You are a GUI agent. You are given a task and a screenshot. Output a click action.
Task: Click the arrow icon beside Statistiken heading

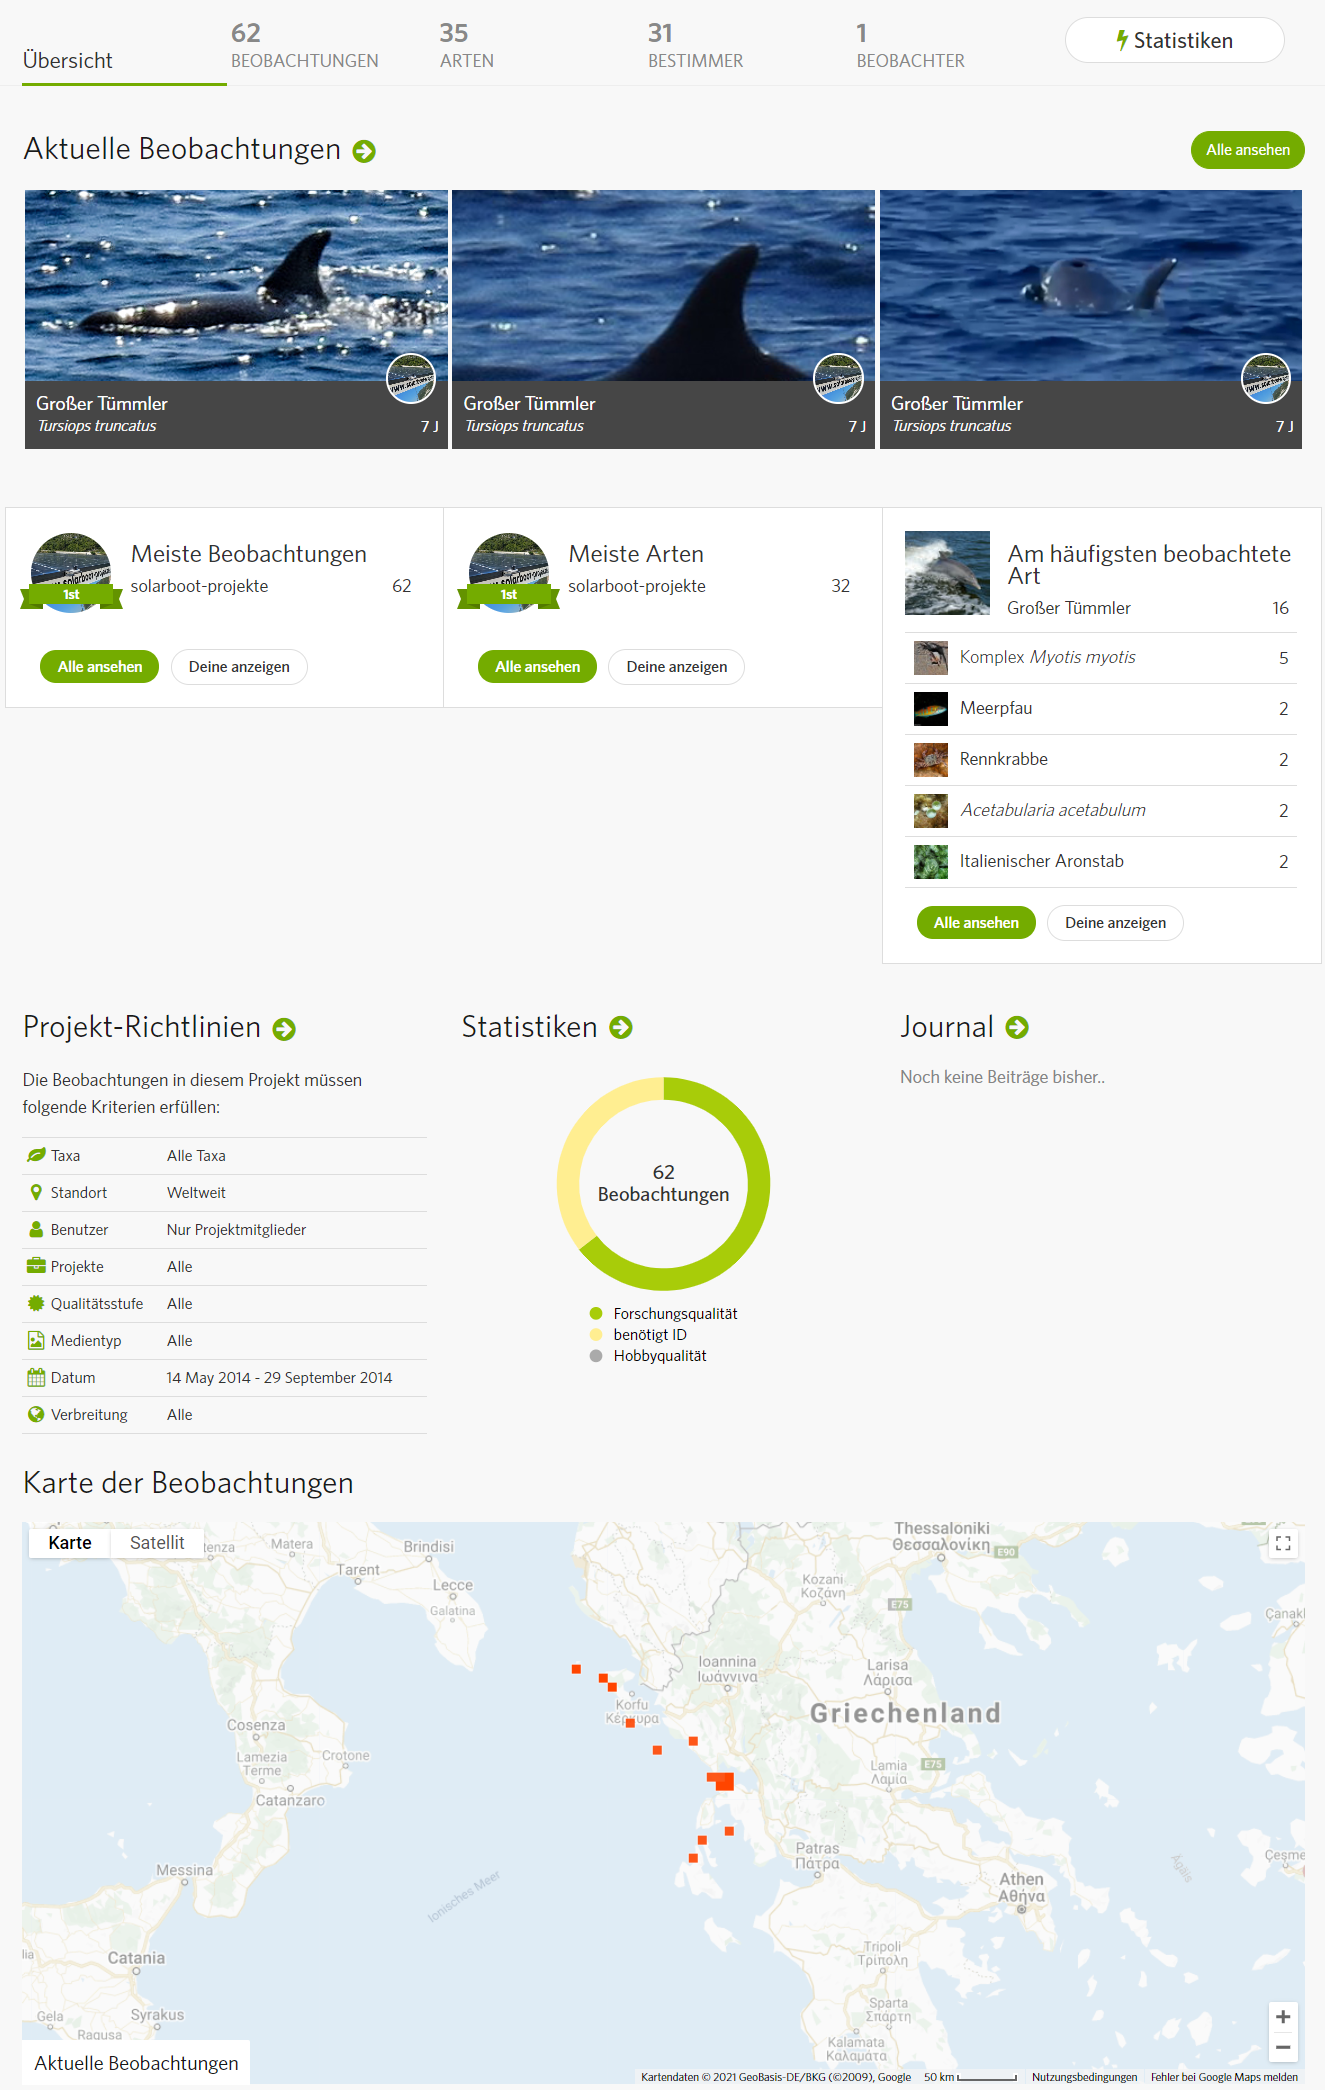(621, 1027)
